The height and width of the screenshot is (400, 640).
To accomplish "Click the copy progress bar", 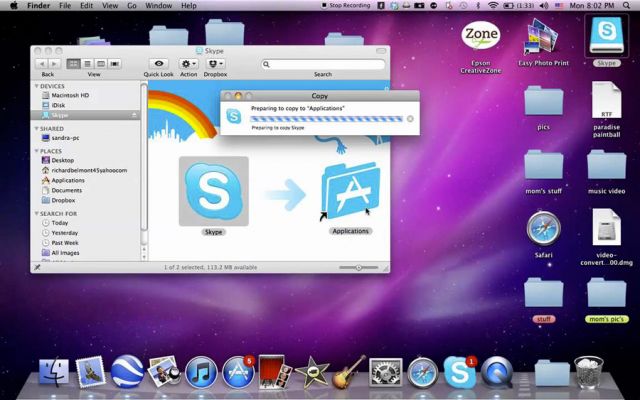I will 327,119.
